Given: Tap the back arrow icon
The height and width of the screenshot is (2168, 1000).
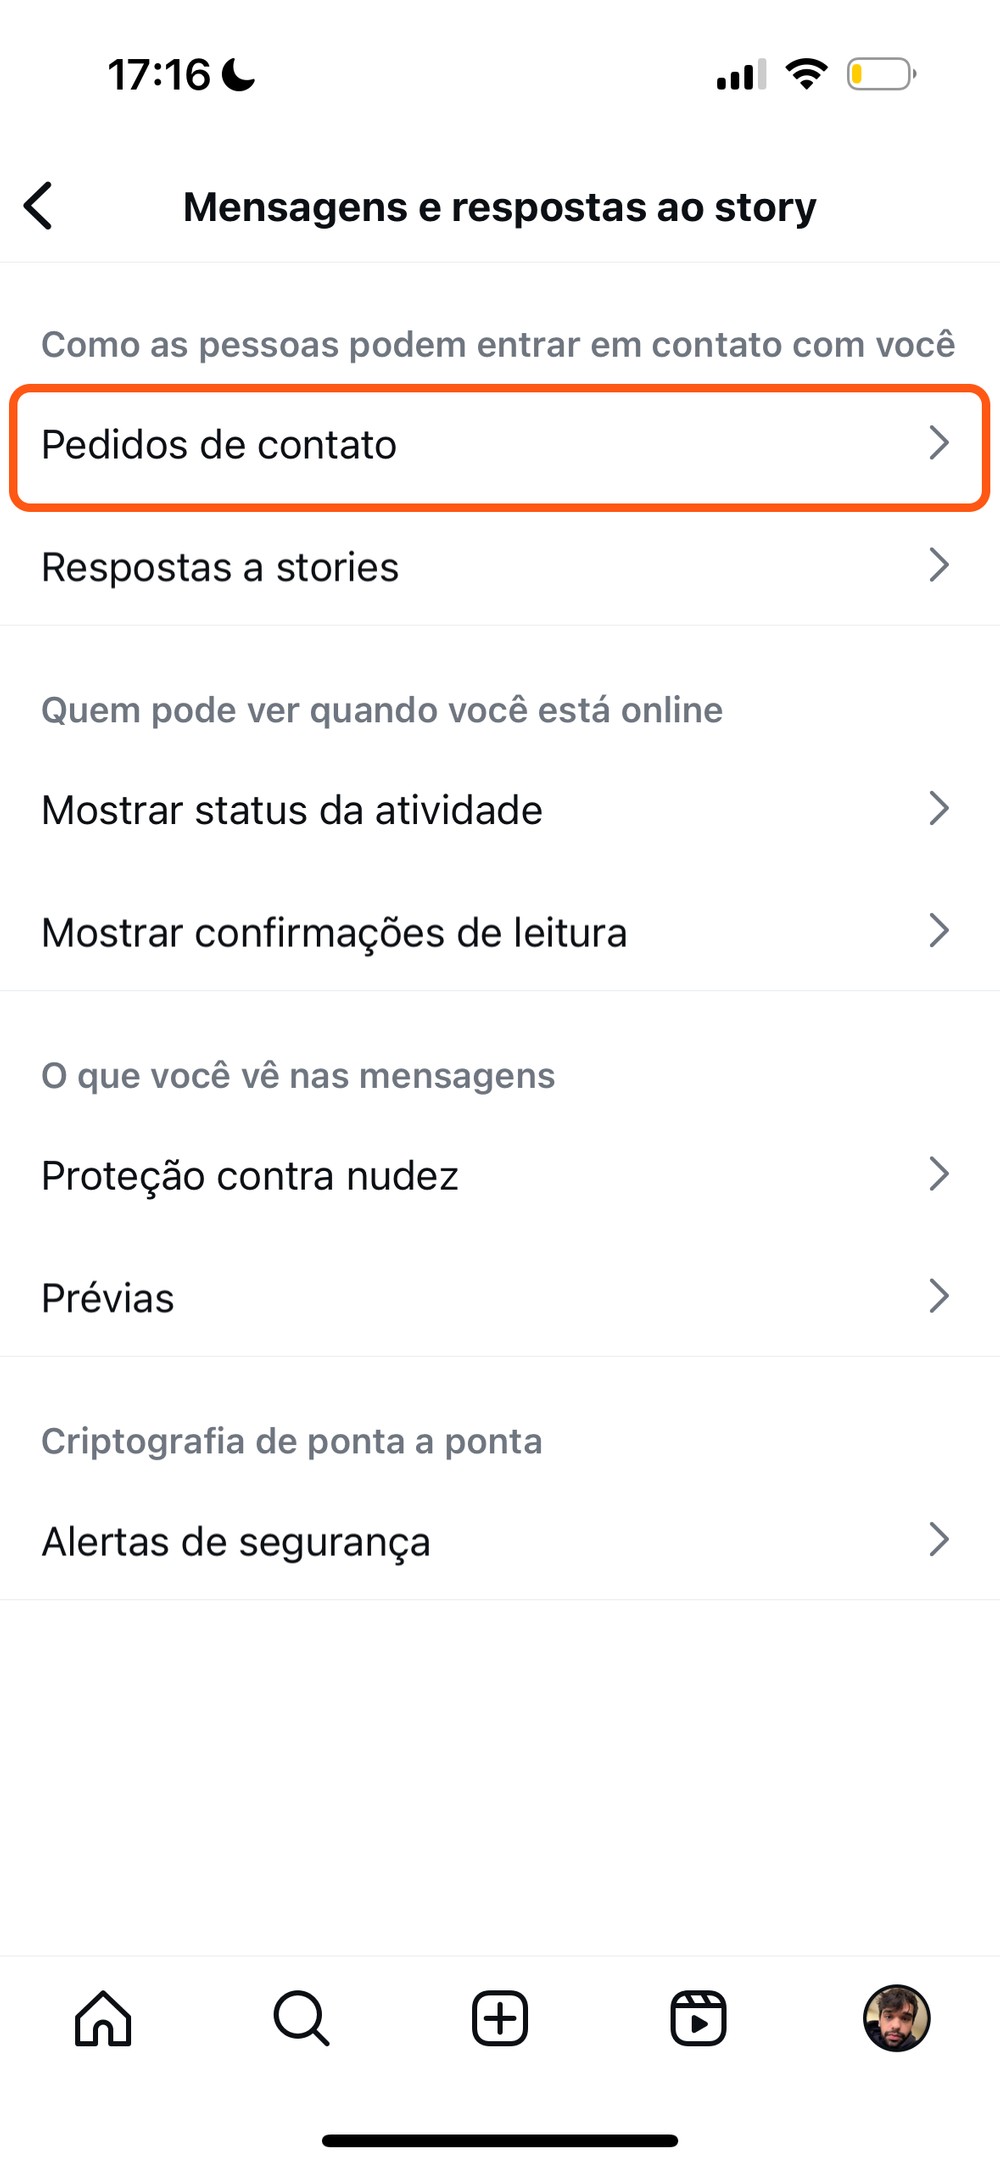Looking at the screenshot, I should tap(39, 206).
